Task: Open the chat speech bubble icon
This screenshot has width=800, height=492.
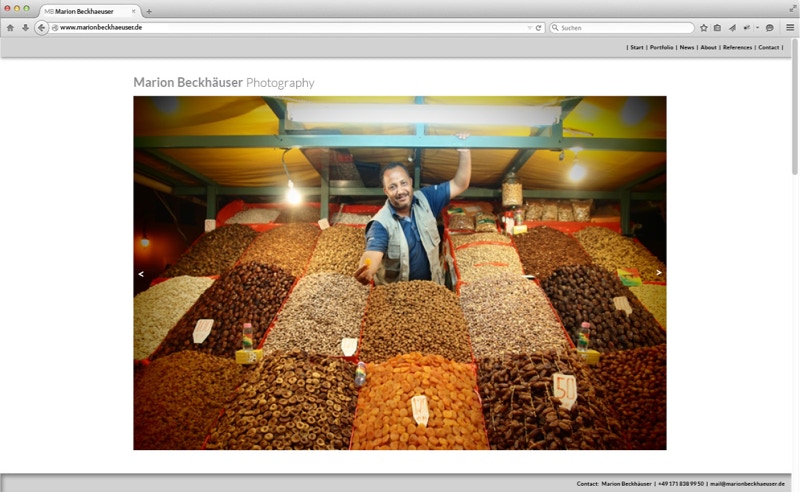Action: tap(770, 28)
